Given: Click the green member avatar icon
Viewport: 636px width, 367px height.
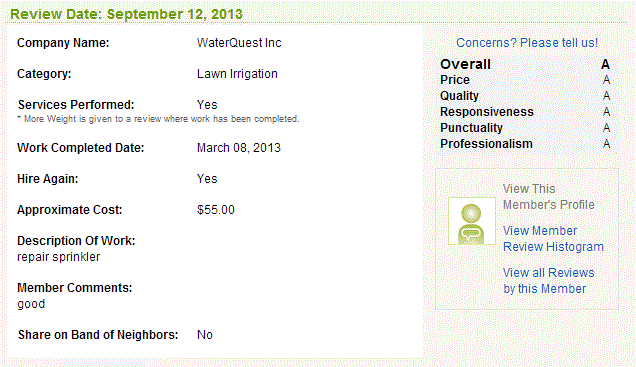Looking at the screenshot, I should tap(472, 221).
